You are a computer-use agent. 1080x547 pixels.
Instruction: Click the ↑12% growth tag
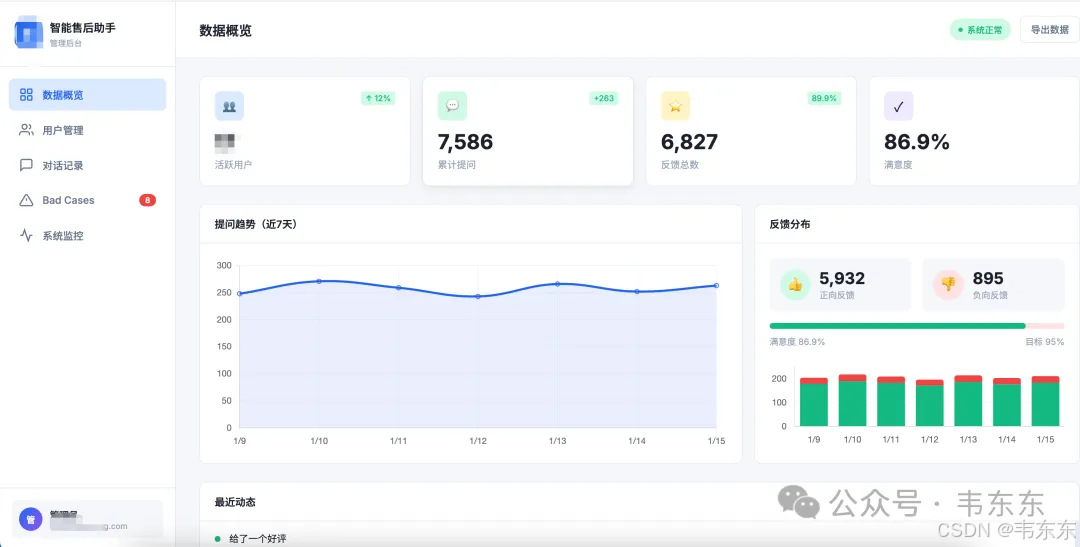point(378,99)
